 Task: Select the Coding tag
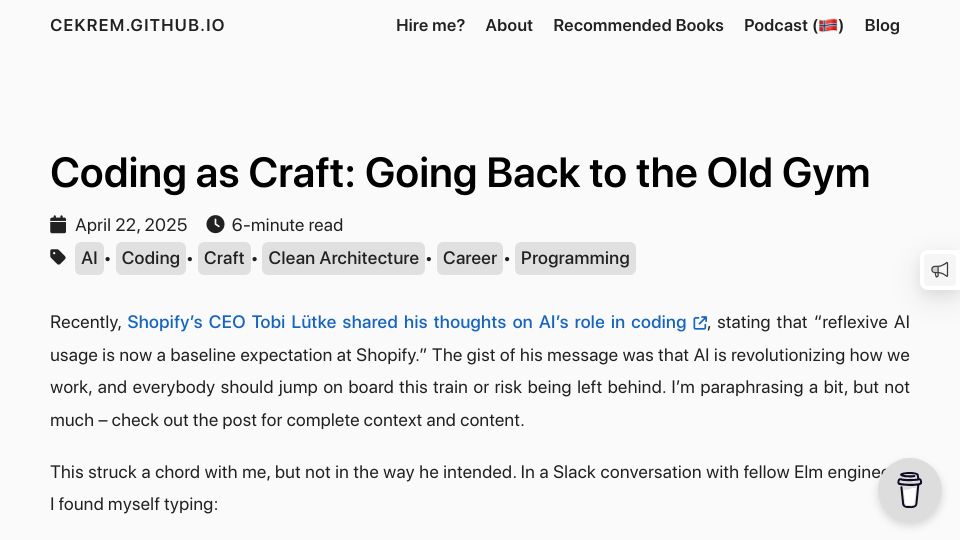point(151,258)
